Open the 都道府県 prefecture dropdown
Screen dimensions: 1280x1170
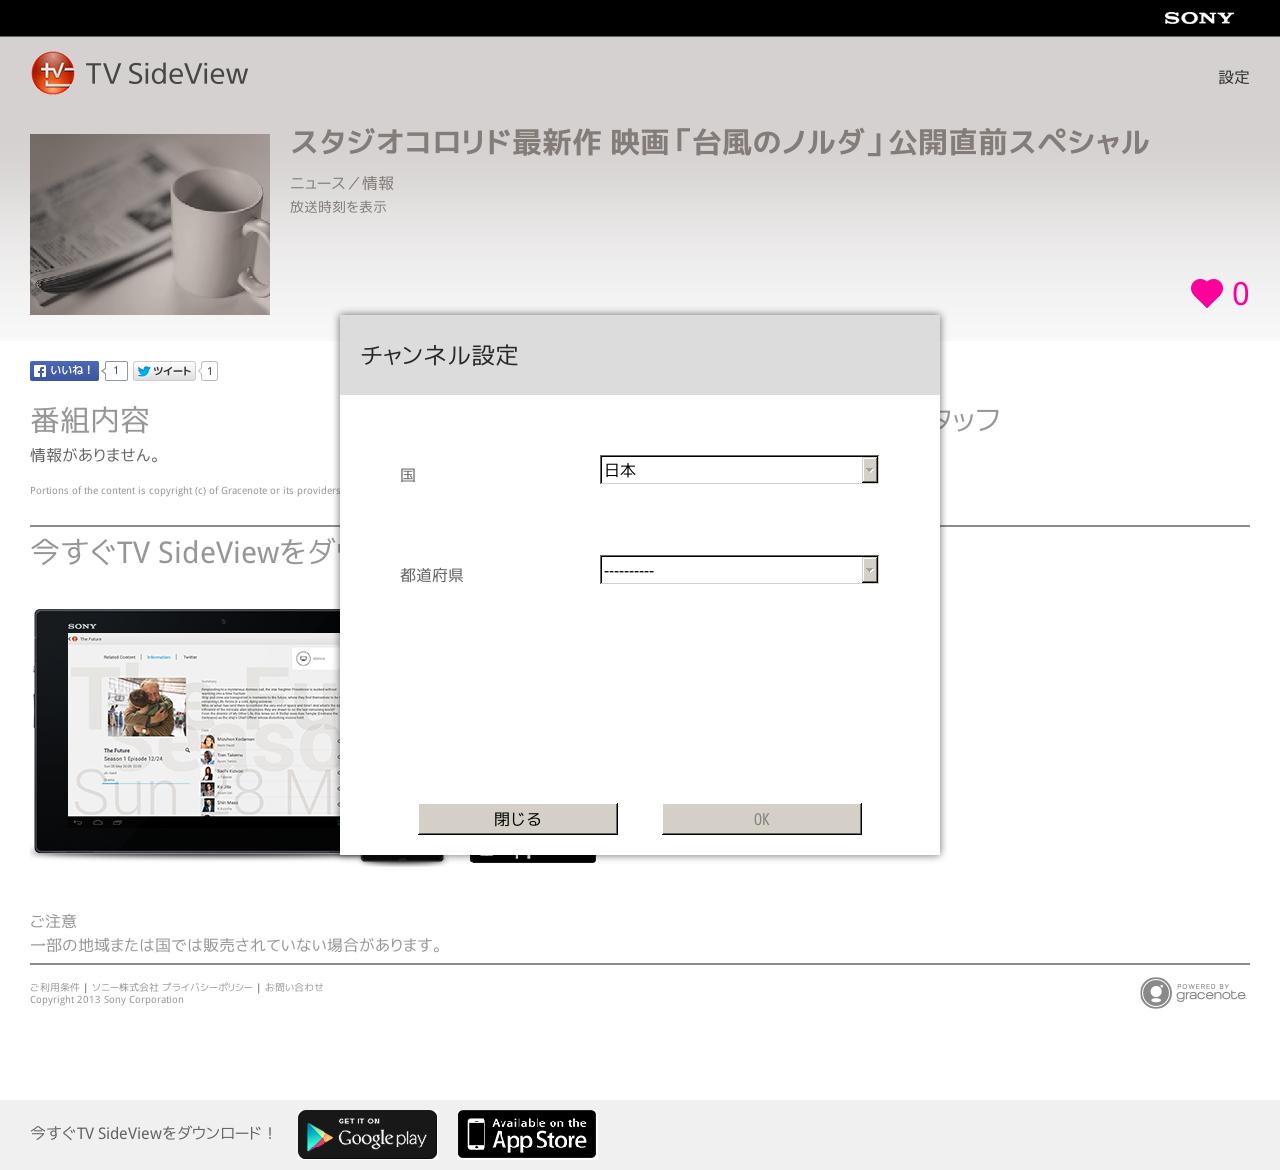click(739, 570)
